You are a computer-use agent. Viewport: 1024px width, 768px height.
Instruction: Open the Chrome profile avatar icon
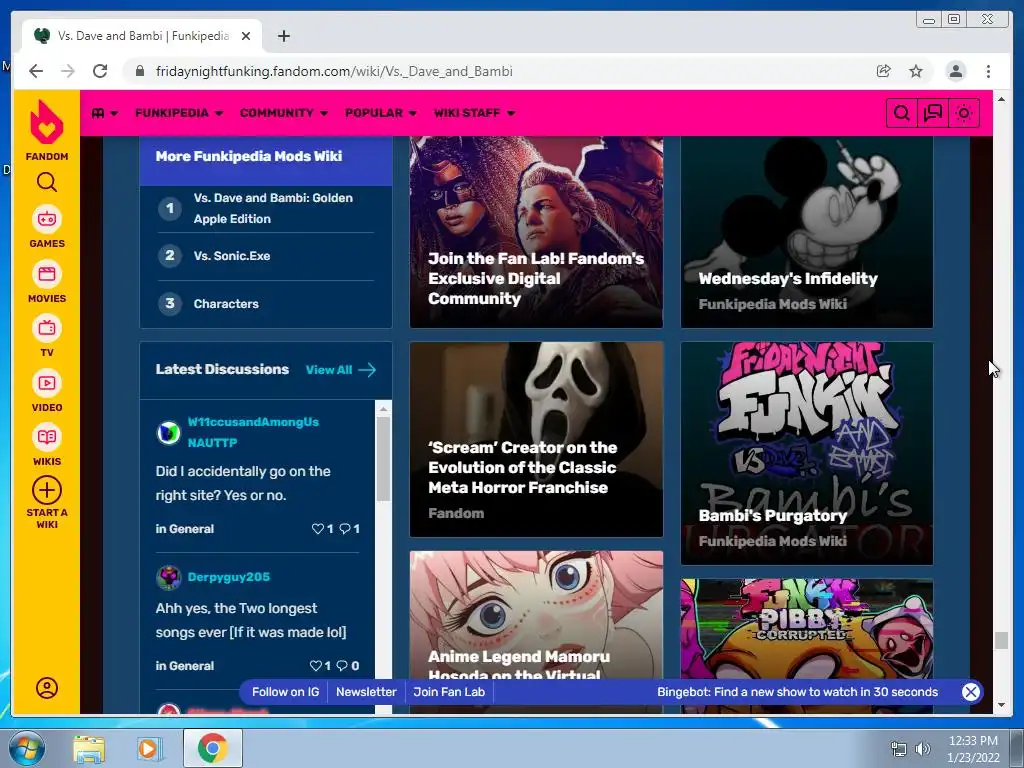coord(955,71)
